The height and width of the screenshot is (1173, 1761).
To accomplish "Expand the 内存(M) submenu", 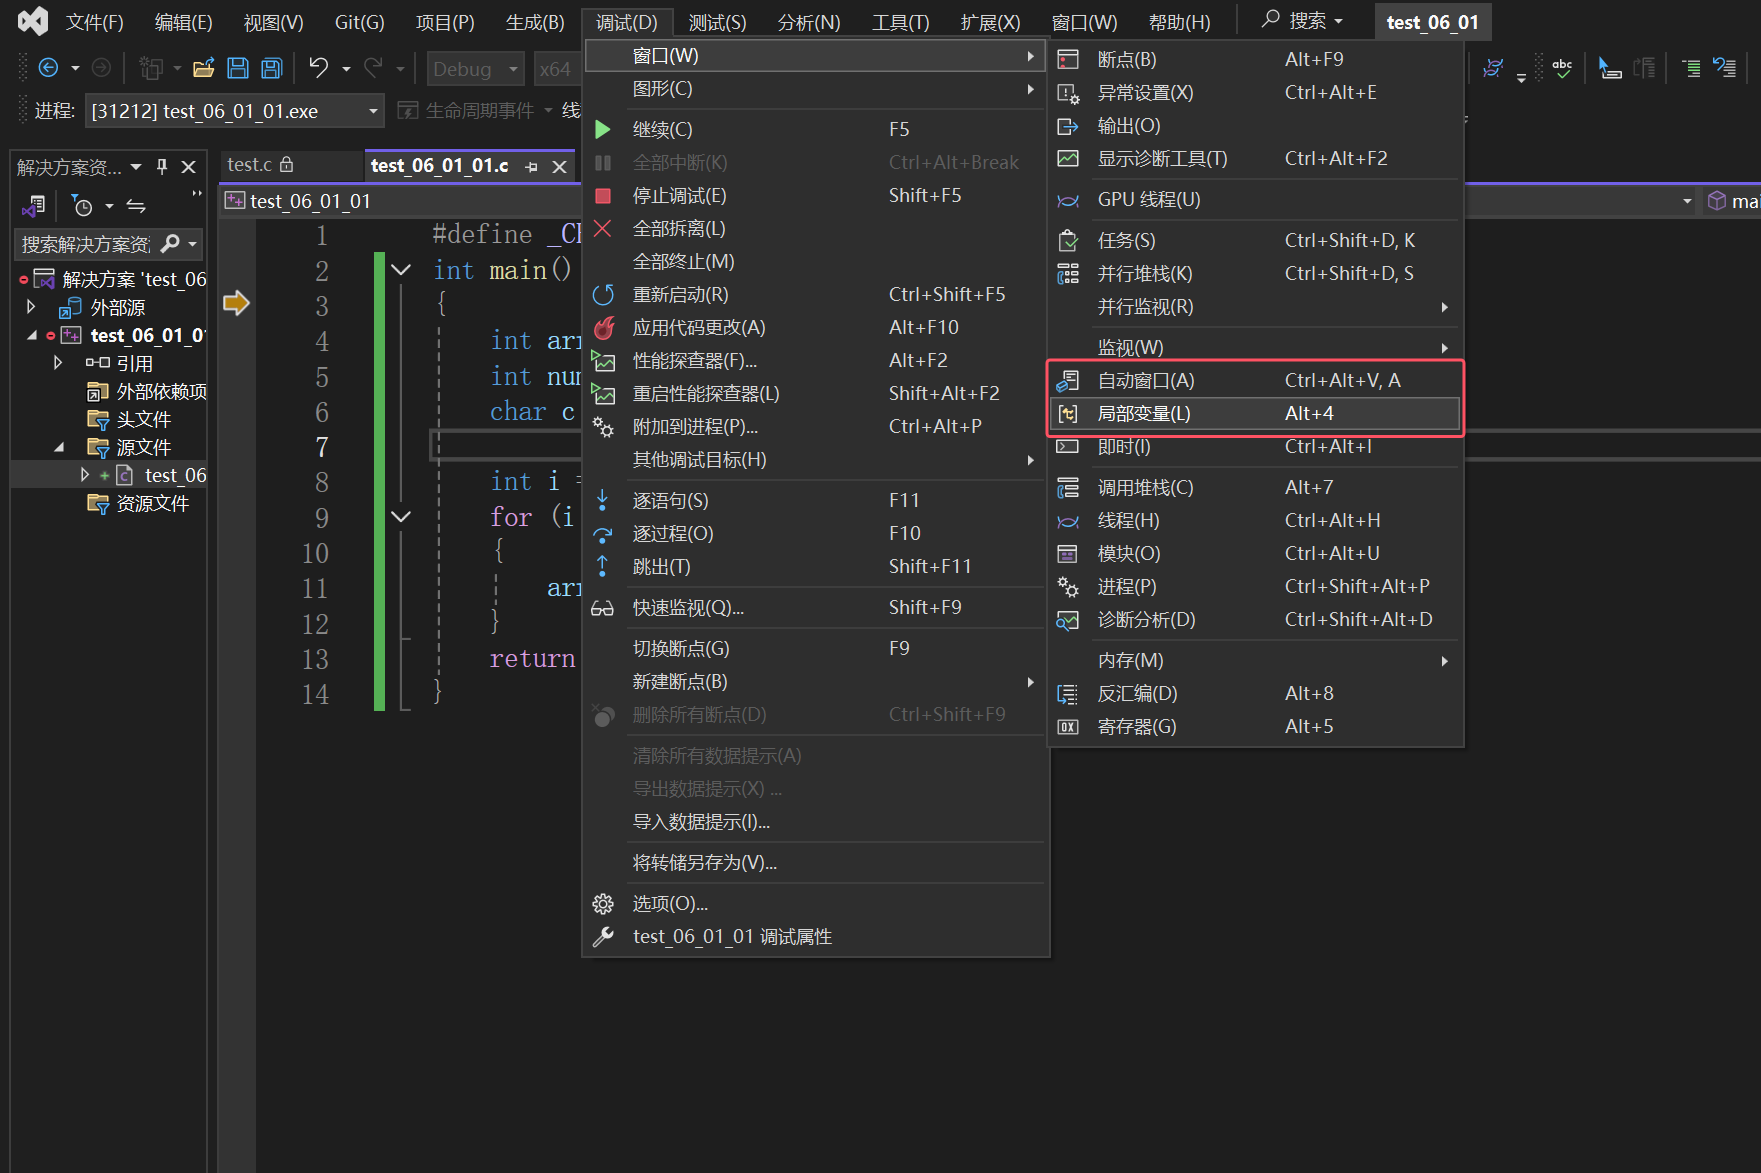I will pos(1255,660).
